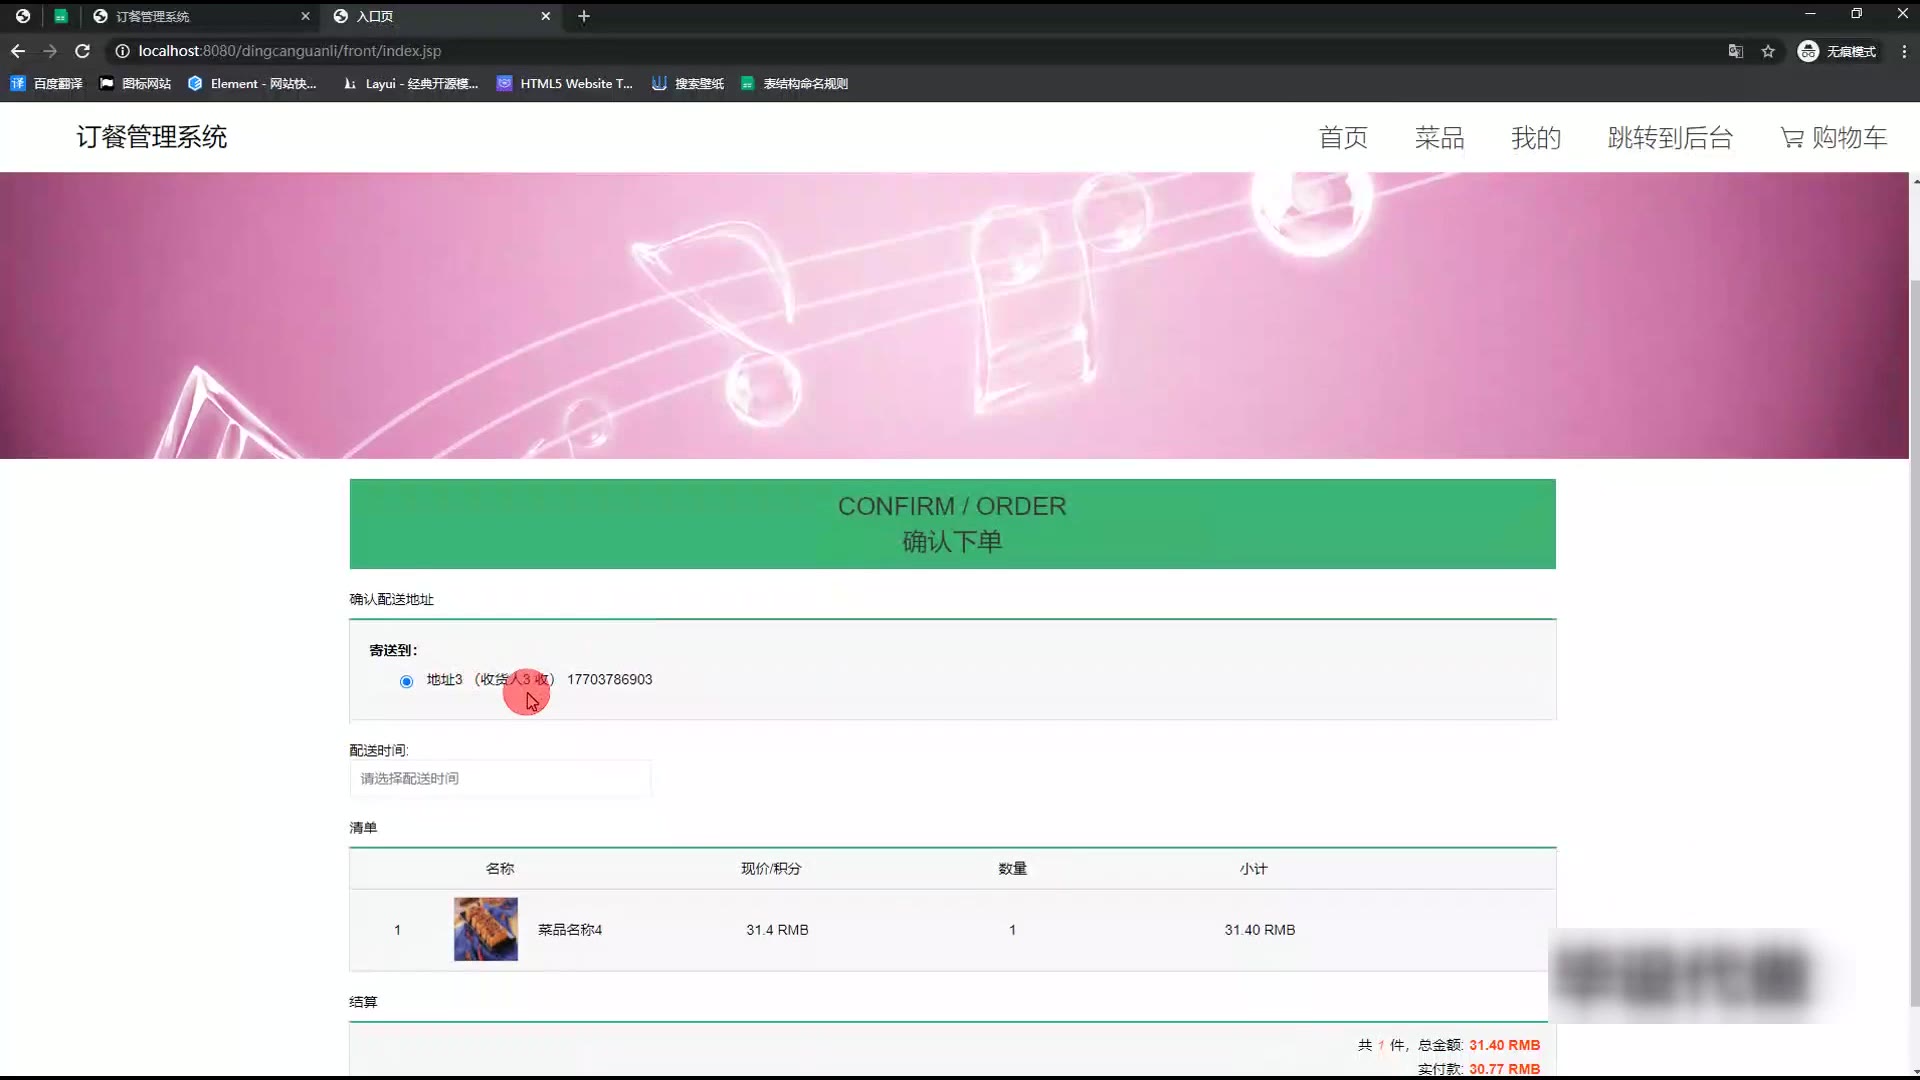Open the Element bookmark

[252, 84]
